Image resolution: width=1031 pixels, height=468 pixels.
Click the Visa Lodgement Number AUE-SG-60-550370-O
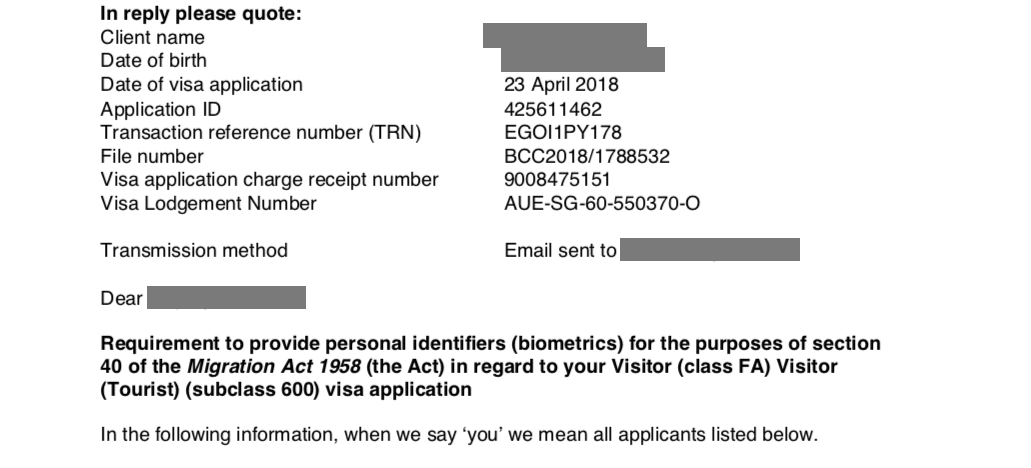602,204
